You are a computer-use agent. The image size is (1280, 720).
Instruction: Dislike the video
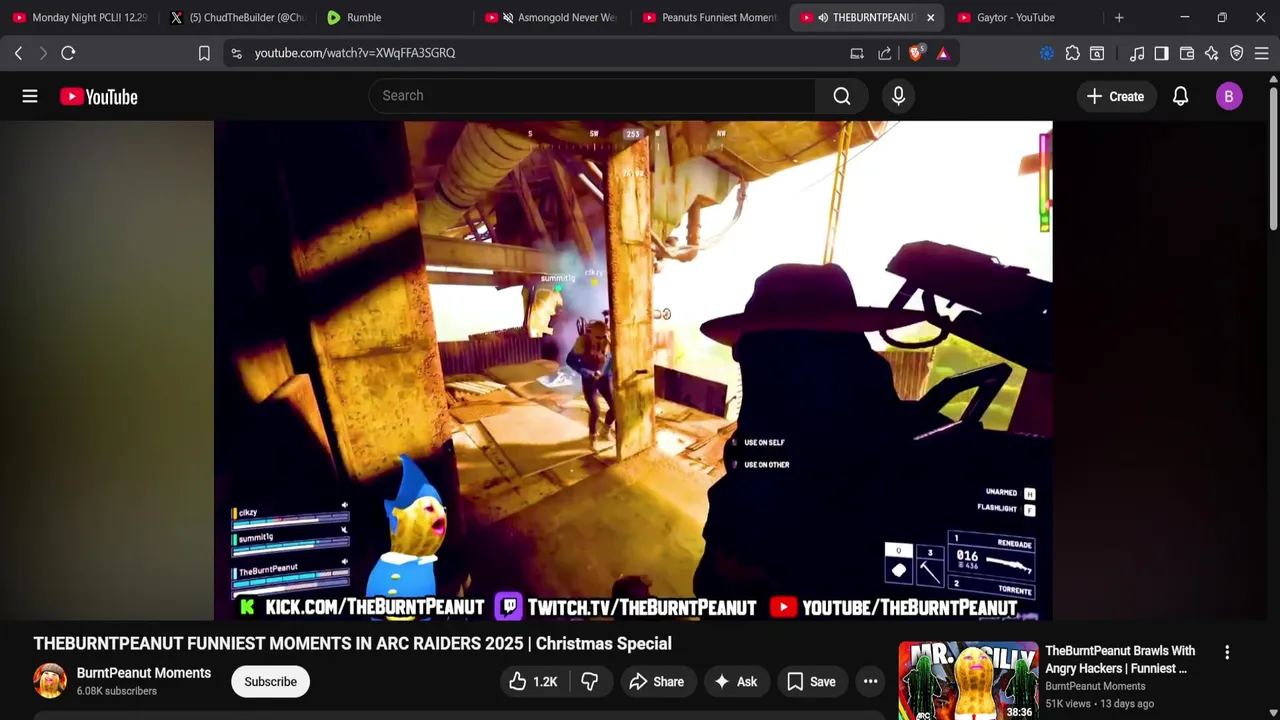pos(590,682)
